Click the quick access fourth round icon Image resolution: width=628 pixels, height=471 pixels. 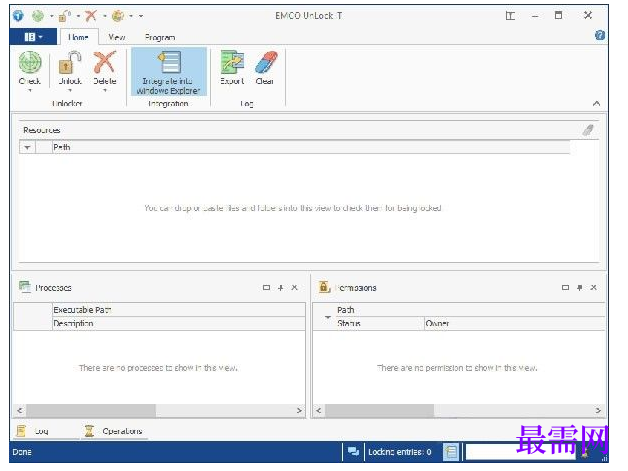(x=118, y=16)
